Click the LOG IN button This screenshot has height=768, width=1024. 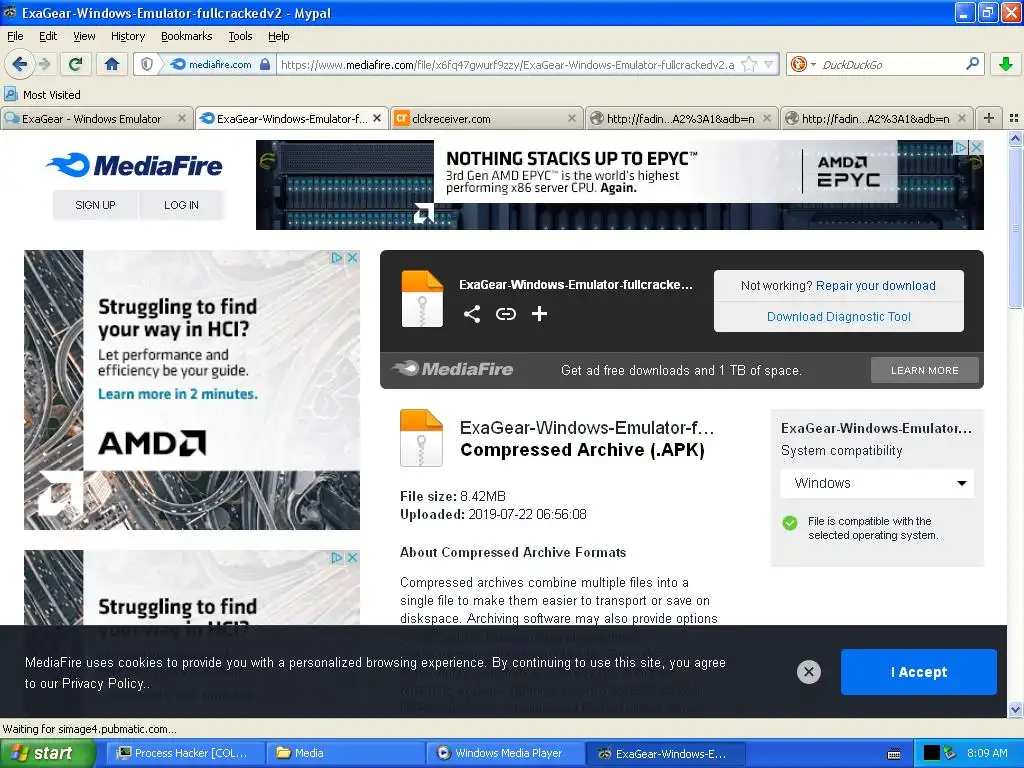[x=181, y=205]
